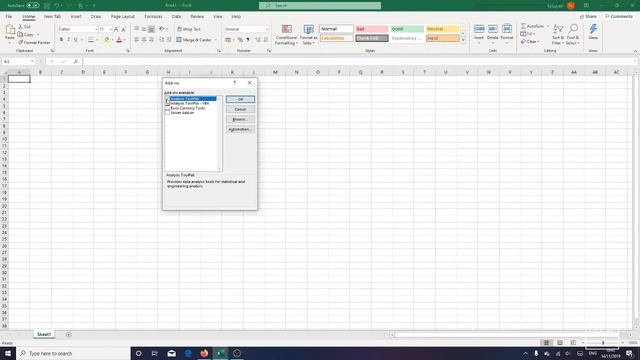Click the Cut scissors icon
Image resolution: width=640 pixels, height=360 pixels.
tap(20, 27)
